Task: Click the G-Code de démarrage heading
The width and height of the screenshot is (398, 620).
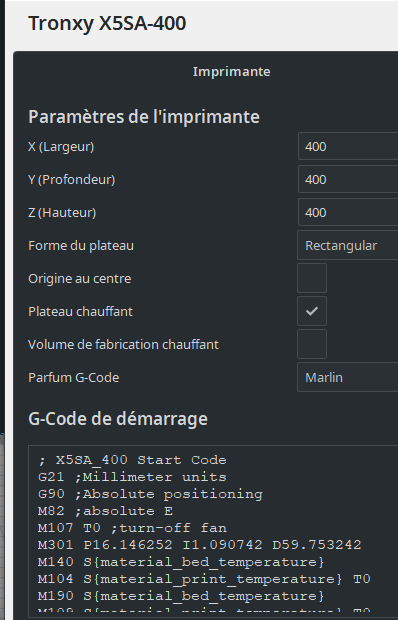Action: [118, 419]
